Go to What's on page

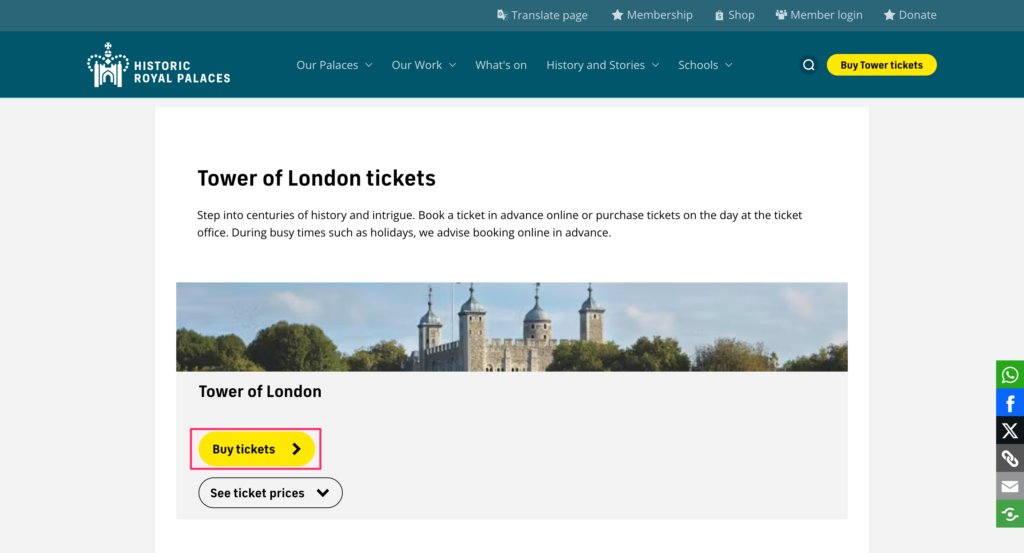(501, 65)
